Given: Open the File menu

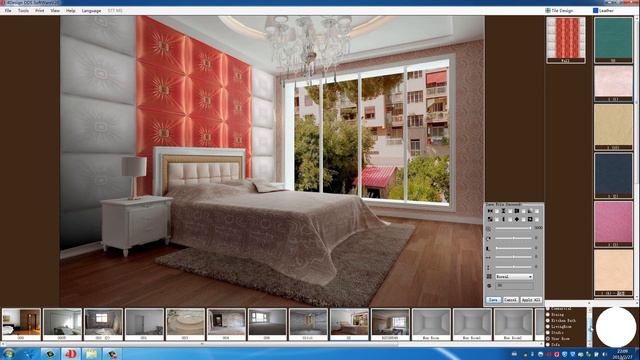Looking at the screenshot, I should 8,11.
